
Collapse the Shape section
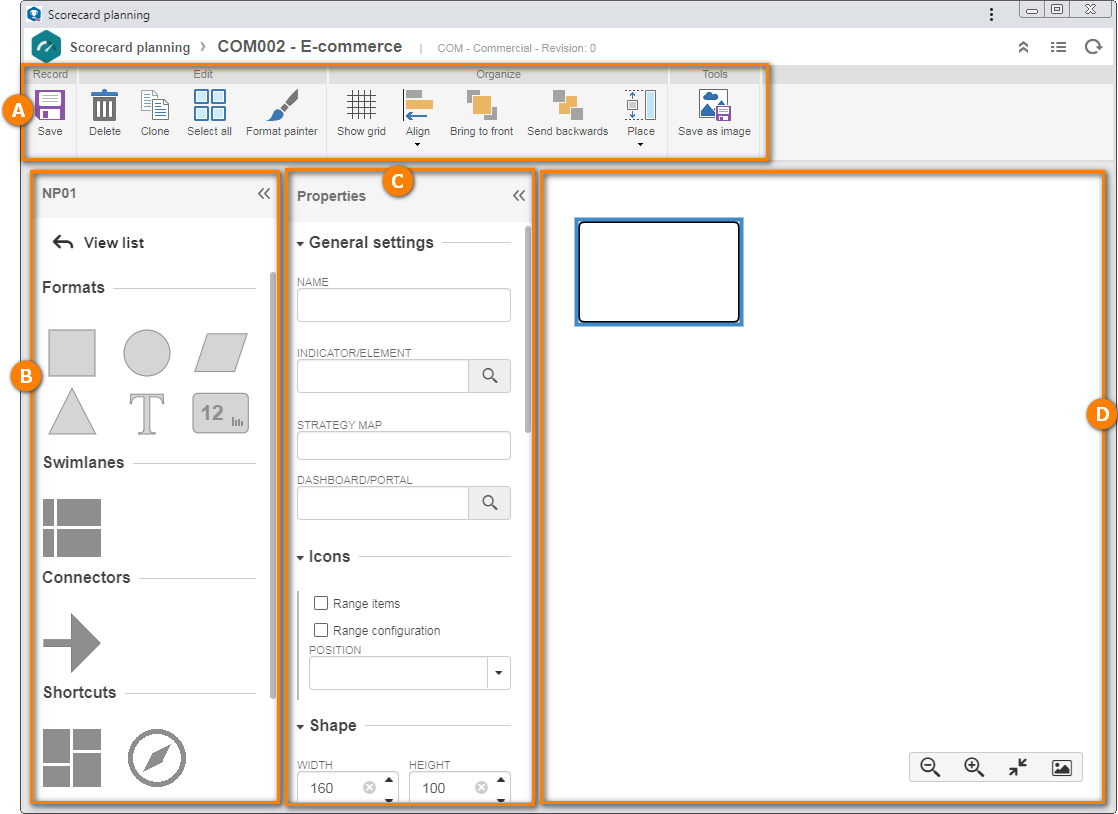pos(300,727)
